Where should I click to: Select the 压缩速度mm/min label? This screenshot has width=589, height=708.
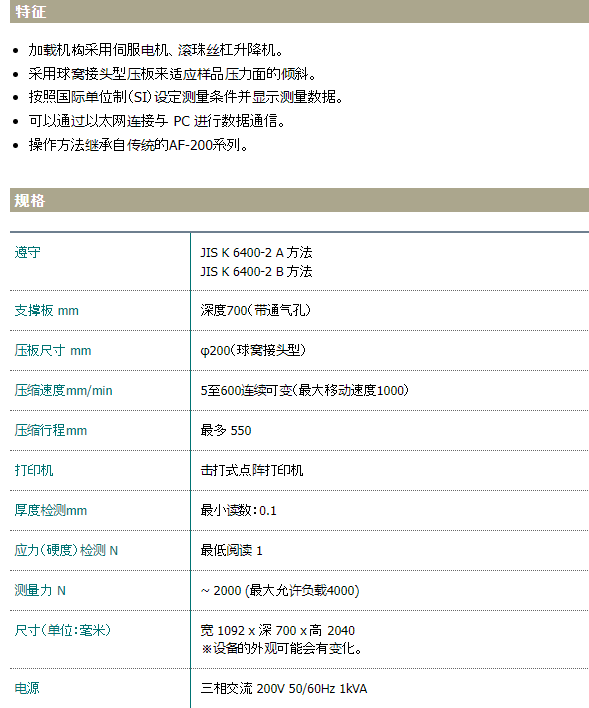tap(63, 390)
